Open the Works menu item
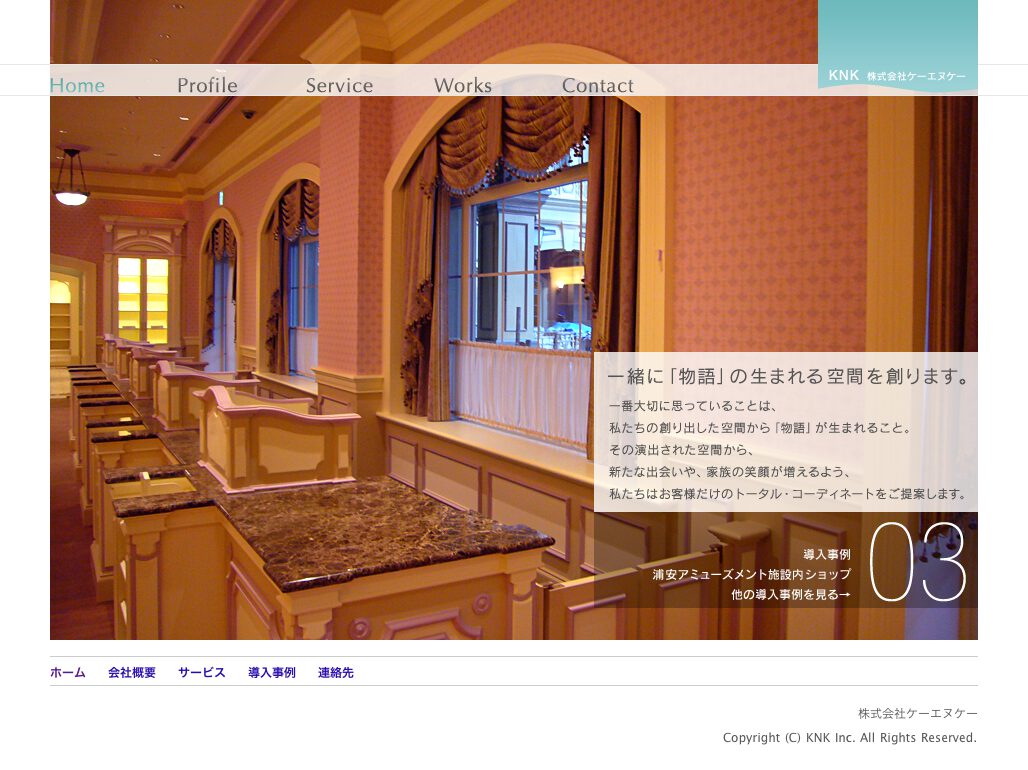Image resolution: width=1028 pixels, height=770 pixels. pos(462,86)
